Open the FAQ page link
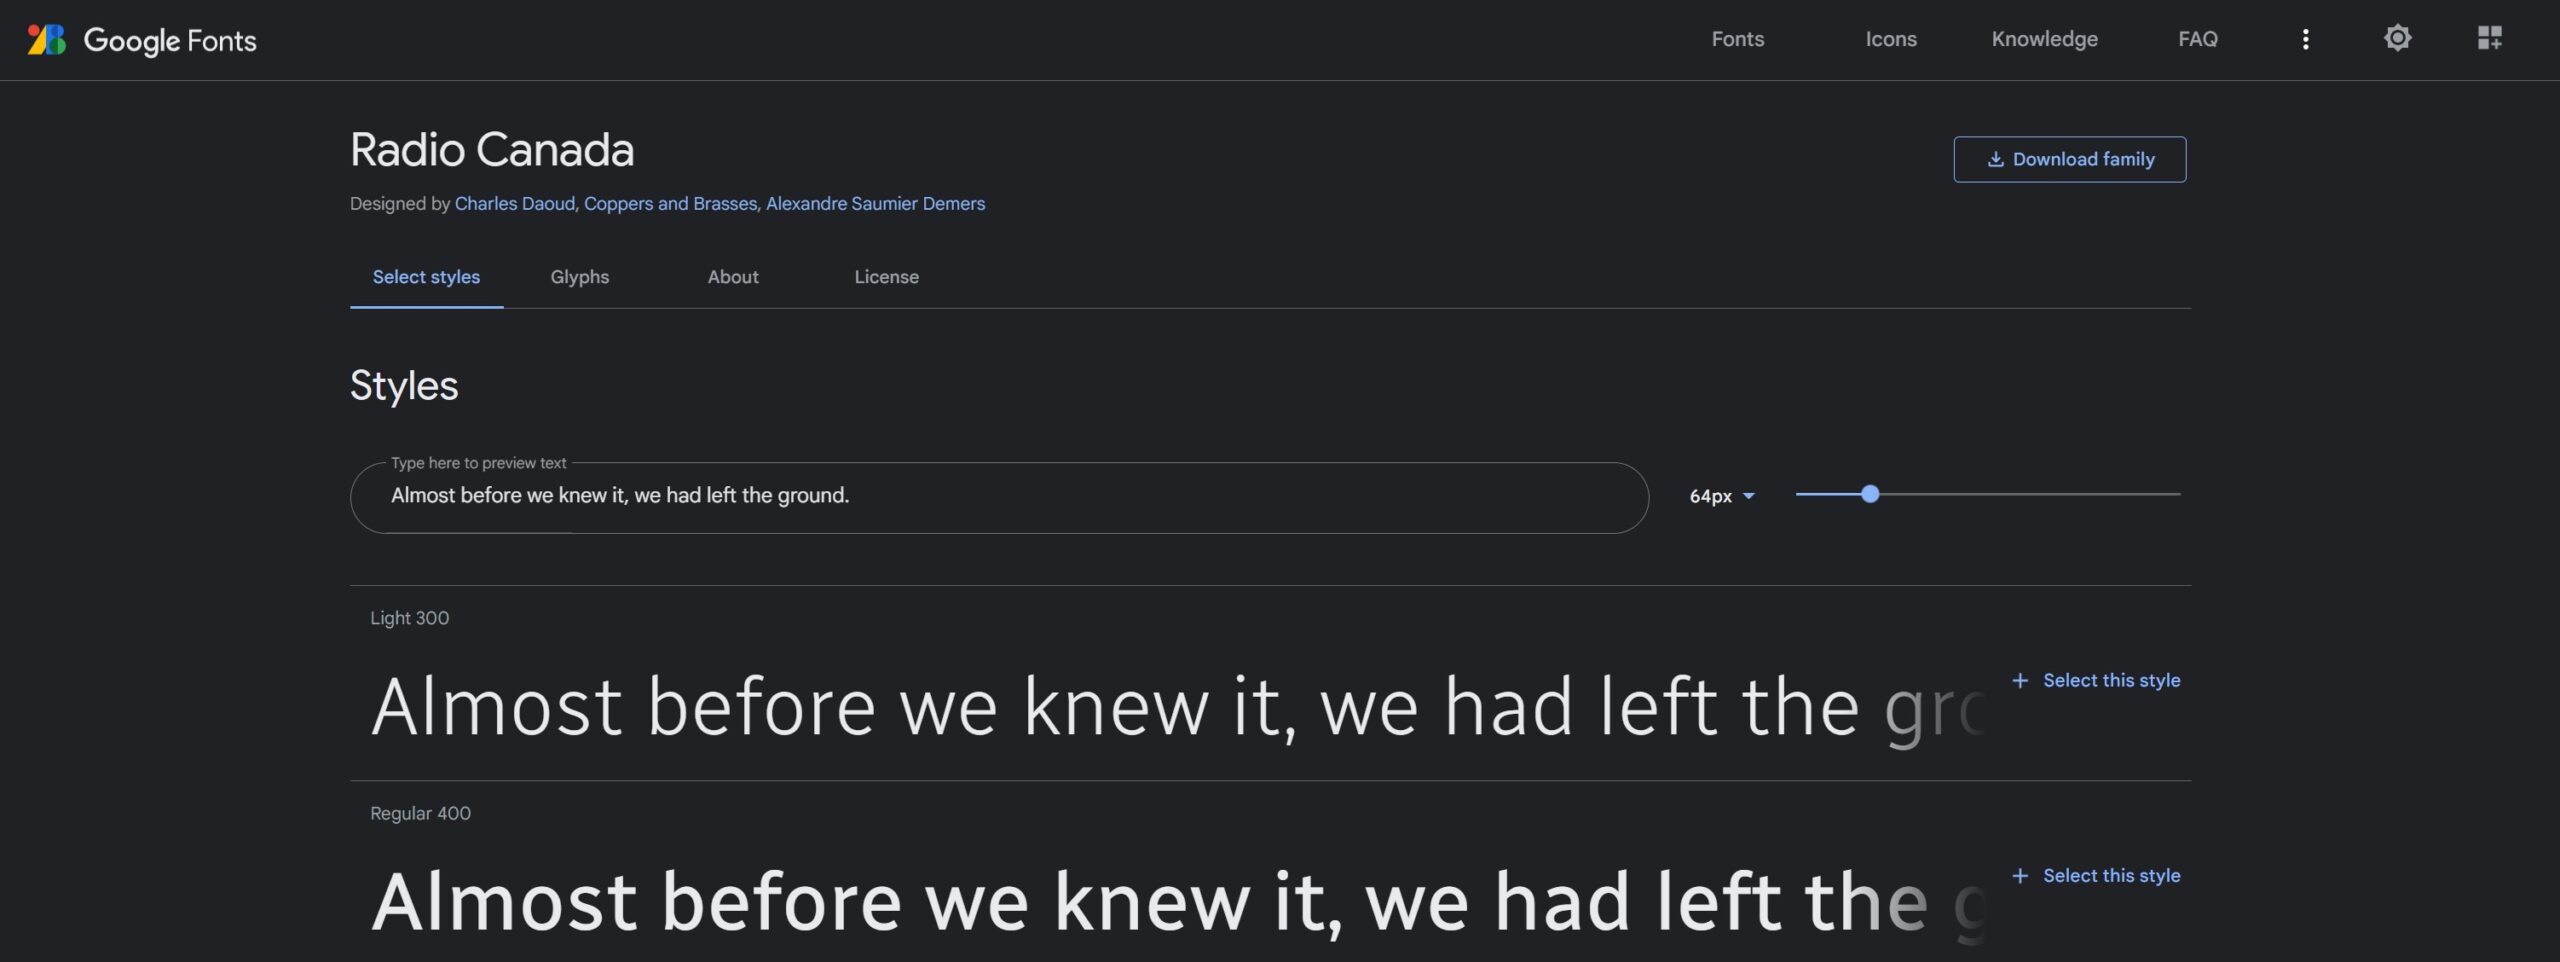This screenshot has height=962, width=2560. (2197, 39)
